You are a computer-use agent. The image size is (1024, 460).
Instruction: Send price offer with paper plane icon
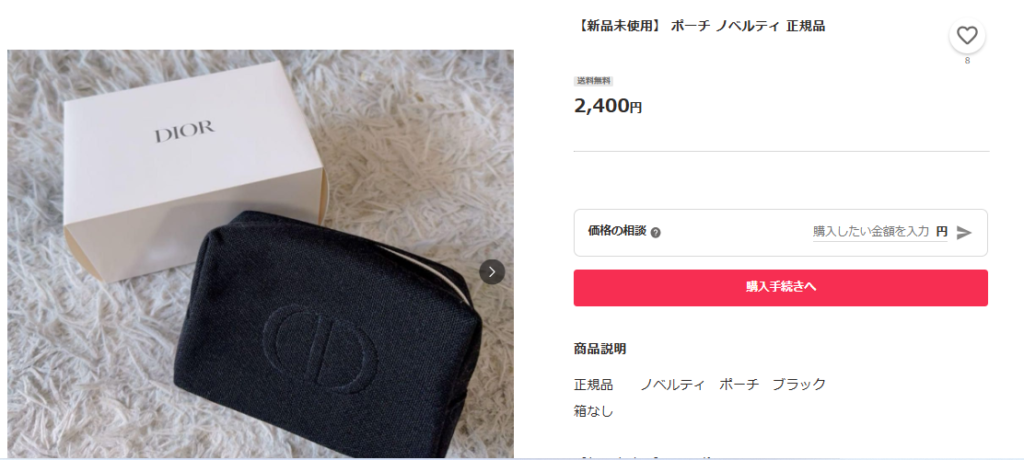click(x=964, y=232)
